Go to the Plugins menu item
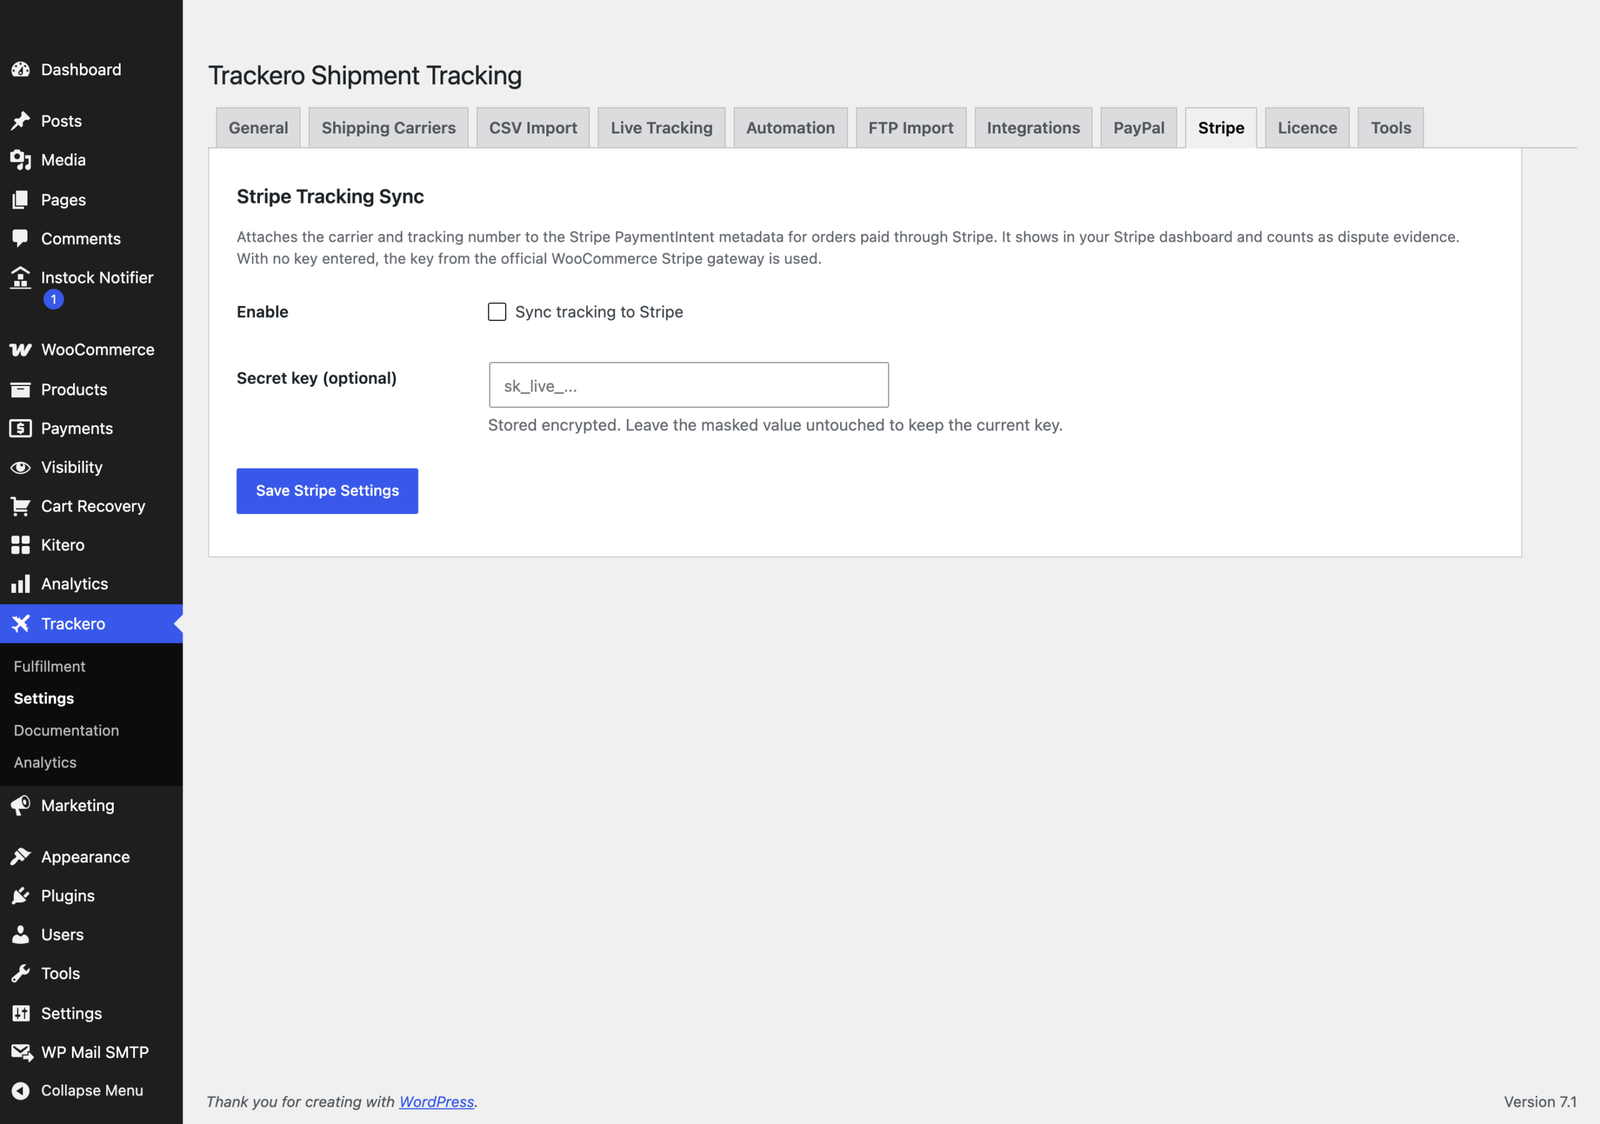This screenshot has width=1600, height=1124. [x=91, y=896]
